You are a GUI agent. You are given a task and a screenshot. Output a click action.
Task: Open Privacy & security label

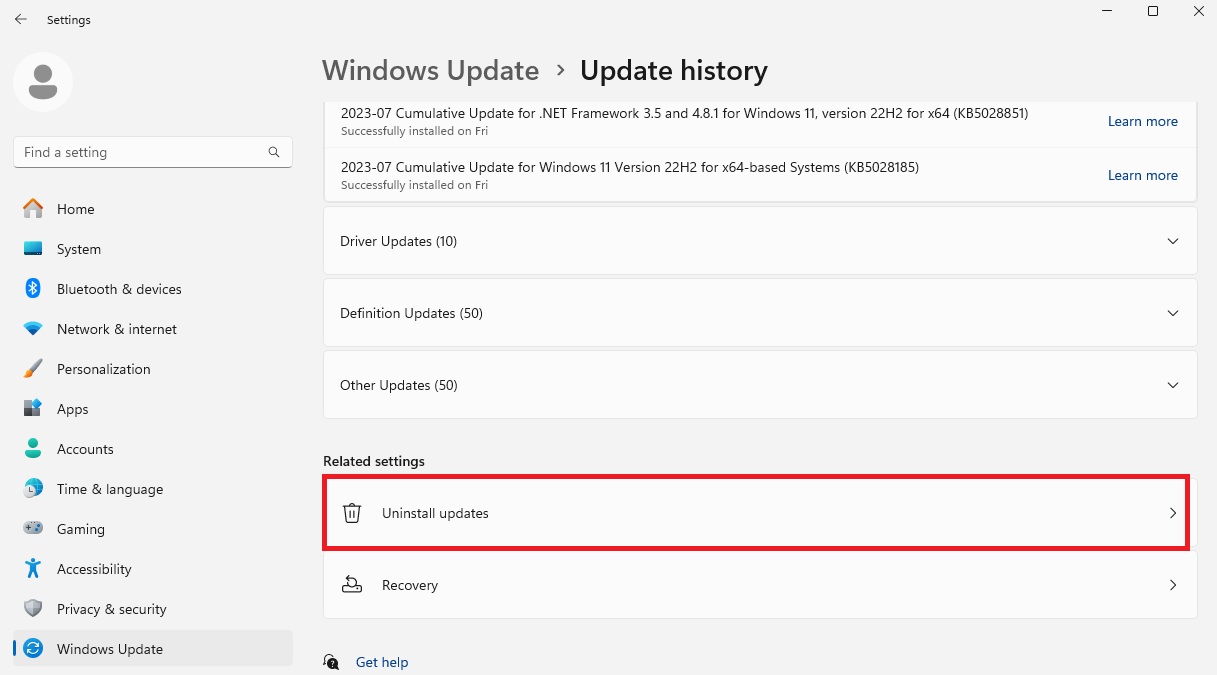click(112, 609)
